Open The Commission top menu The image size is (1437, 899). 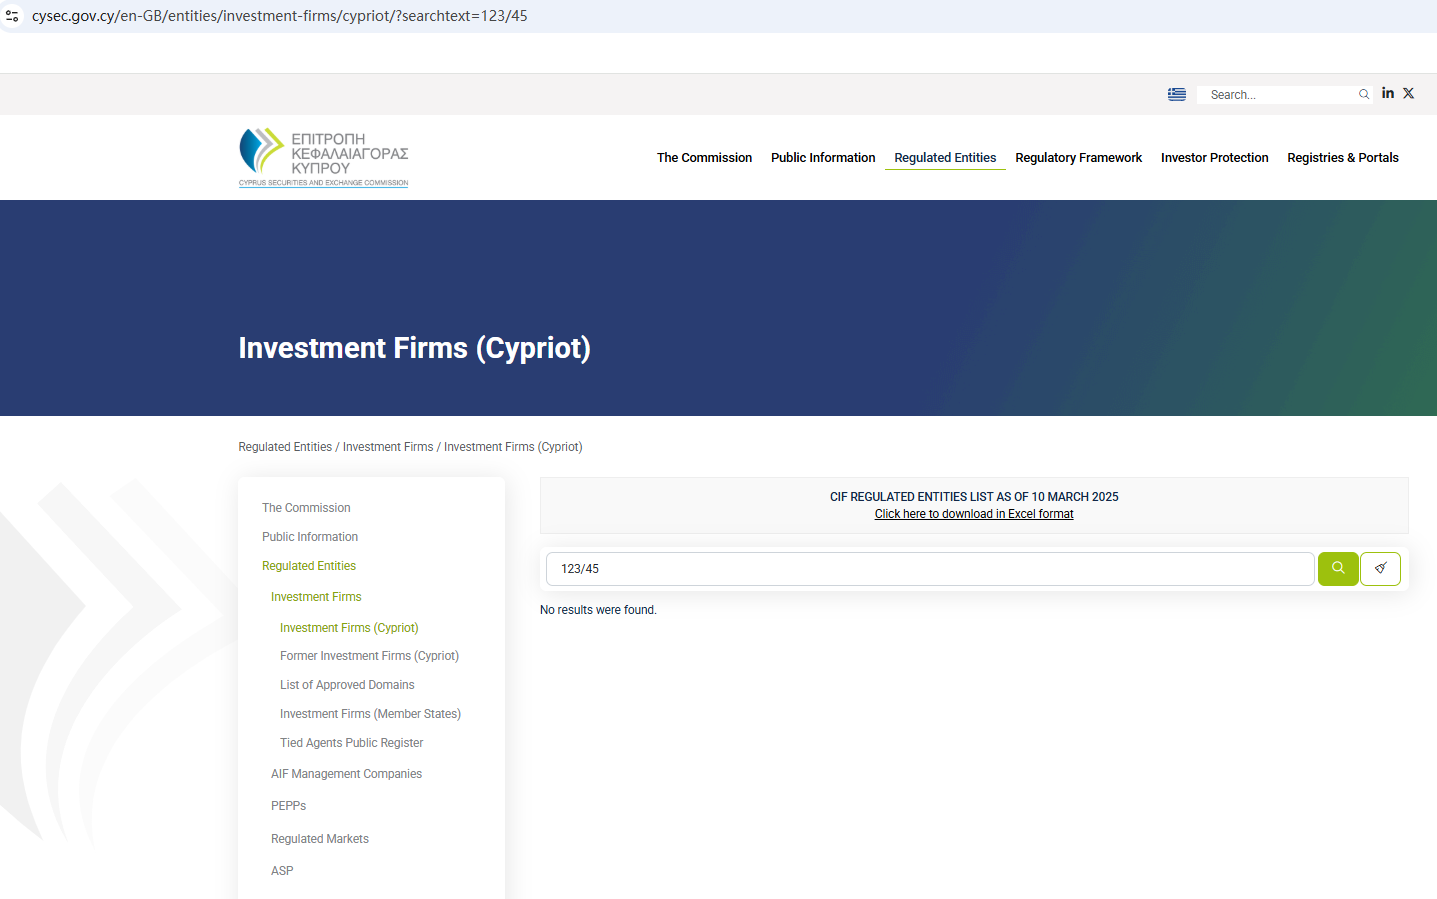(704, 158)
